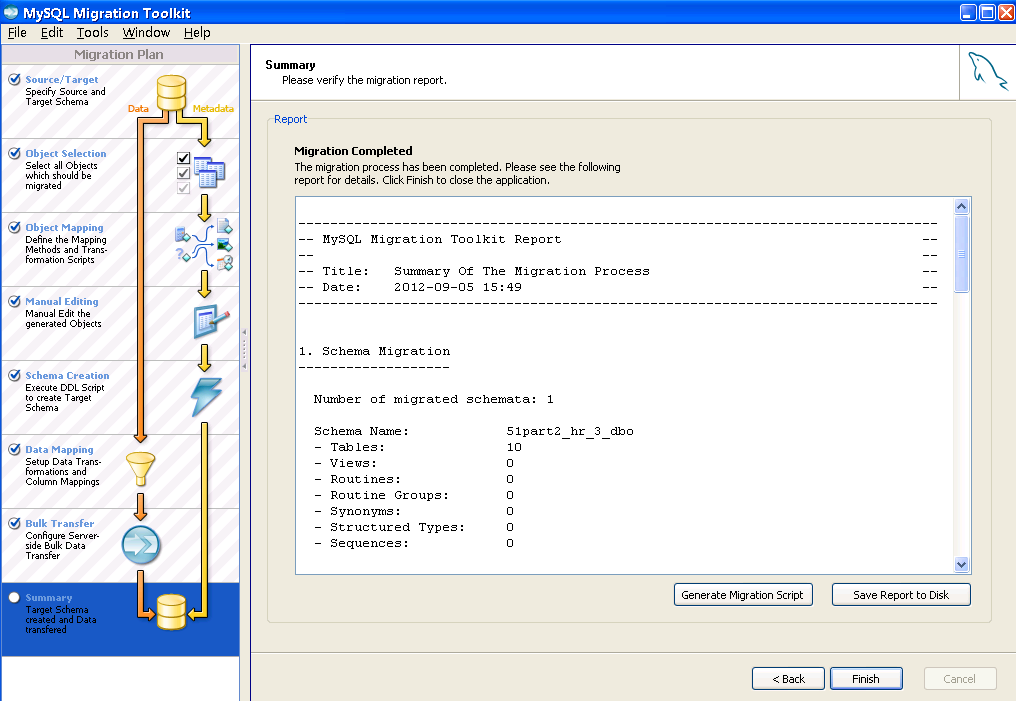Image resolution: width=1016 pixels, height=701 pixels.
Task: Click the 'Migration Completed' heading
Action: [353, 151]
